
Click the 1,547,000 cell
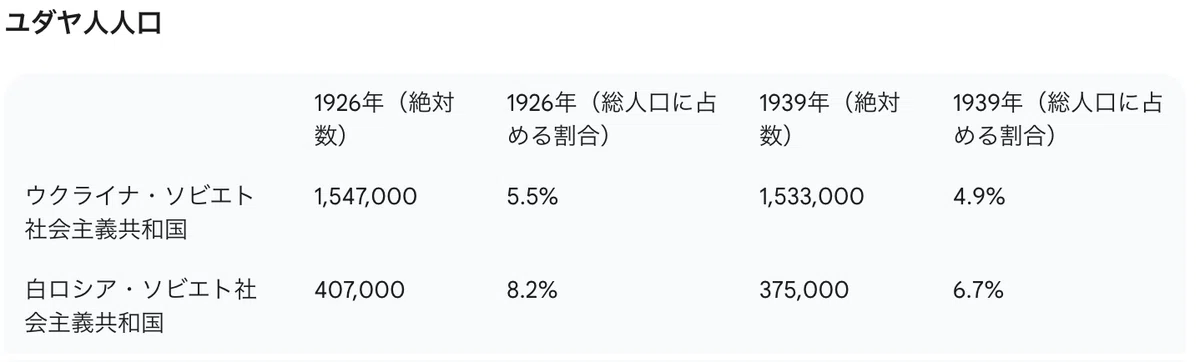click(x=365, y=197)
